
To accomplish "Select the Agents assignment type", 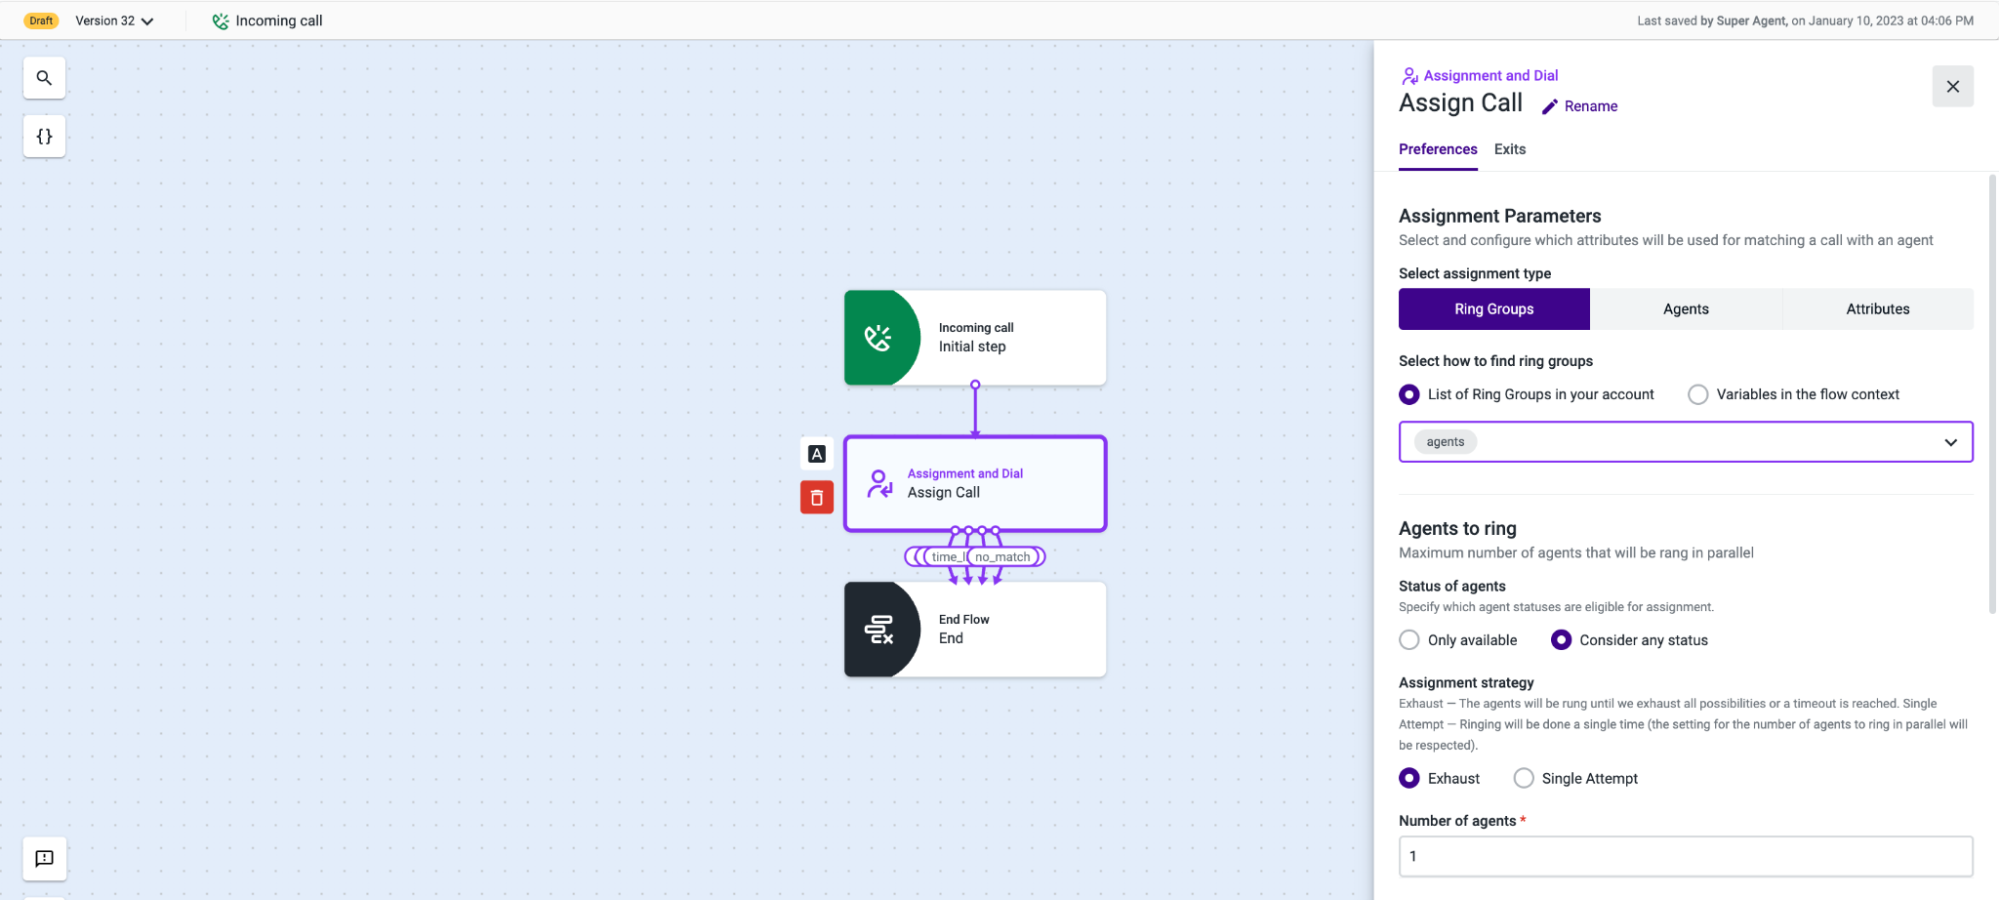I will pyautogui.click(x=1685, y=309).
